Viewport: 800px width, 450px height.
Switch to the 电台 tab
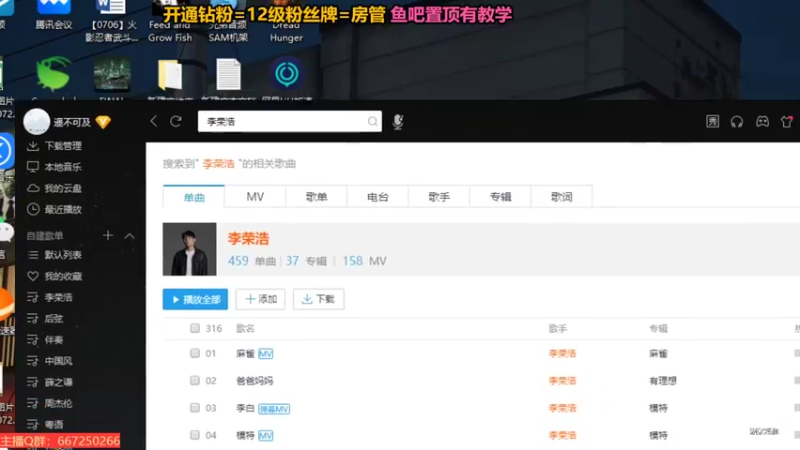(378, 196)
